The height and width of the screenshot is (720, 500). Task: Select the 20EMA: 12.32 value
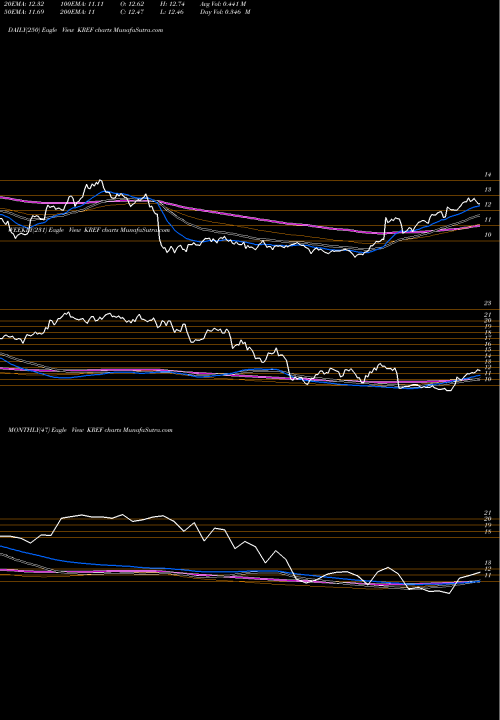click(x=23, y=3)
